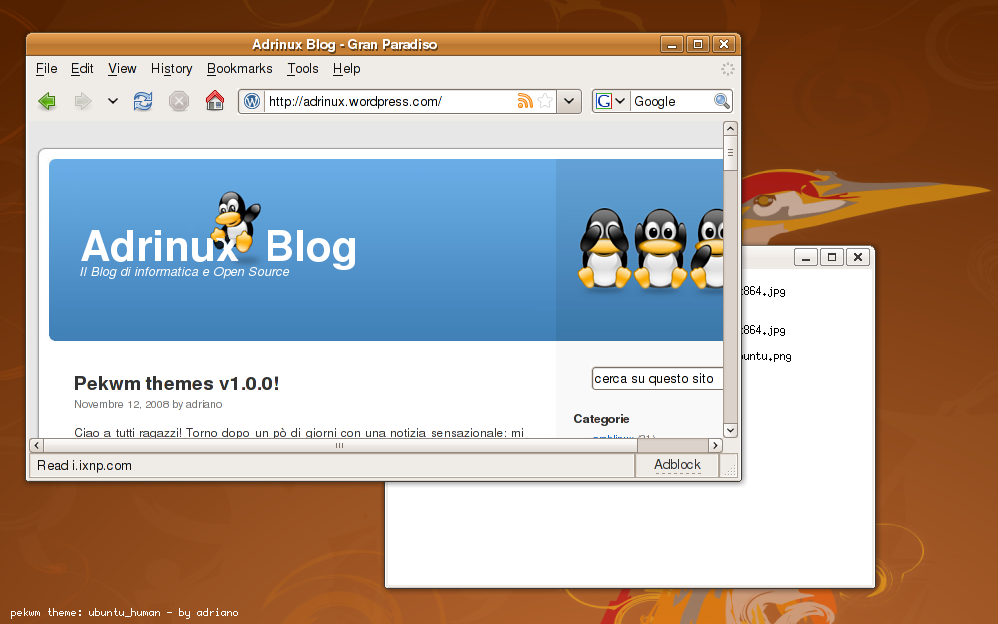Click the Adrinux Blog header title
Screen dimensions: 998x624
click(218, 246)
